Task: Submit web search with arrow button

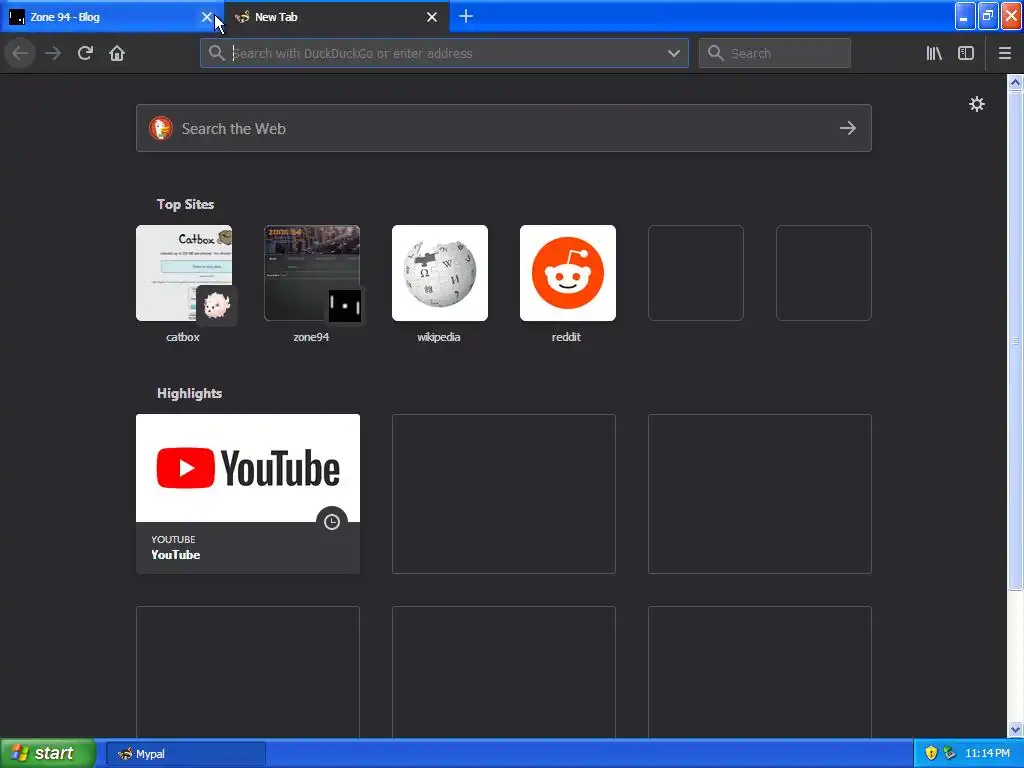Action: (848, 128)
